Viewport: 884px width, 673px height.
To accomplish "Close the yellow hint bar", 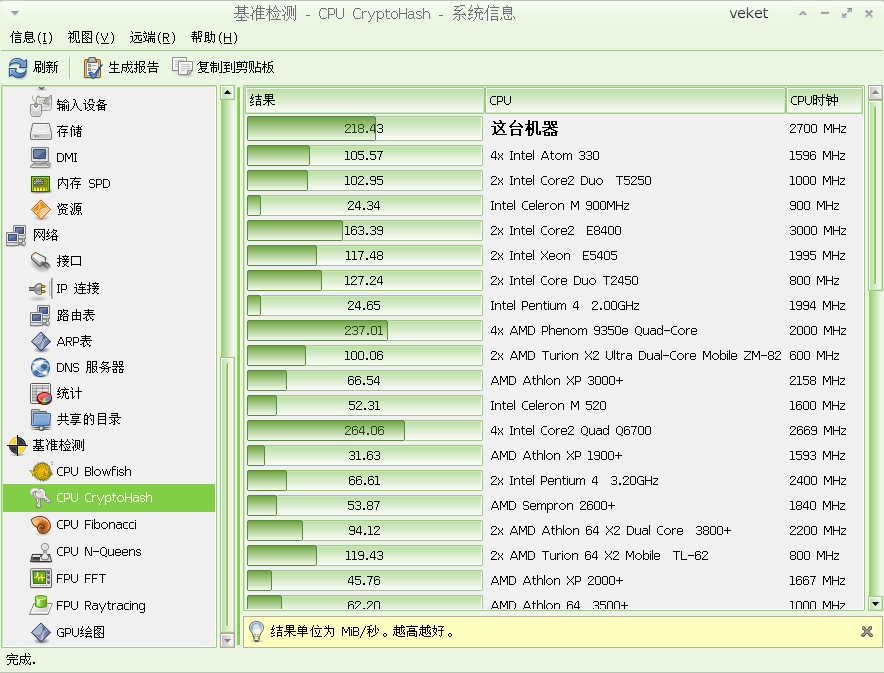I will pos(867,631).
